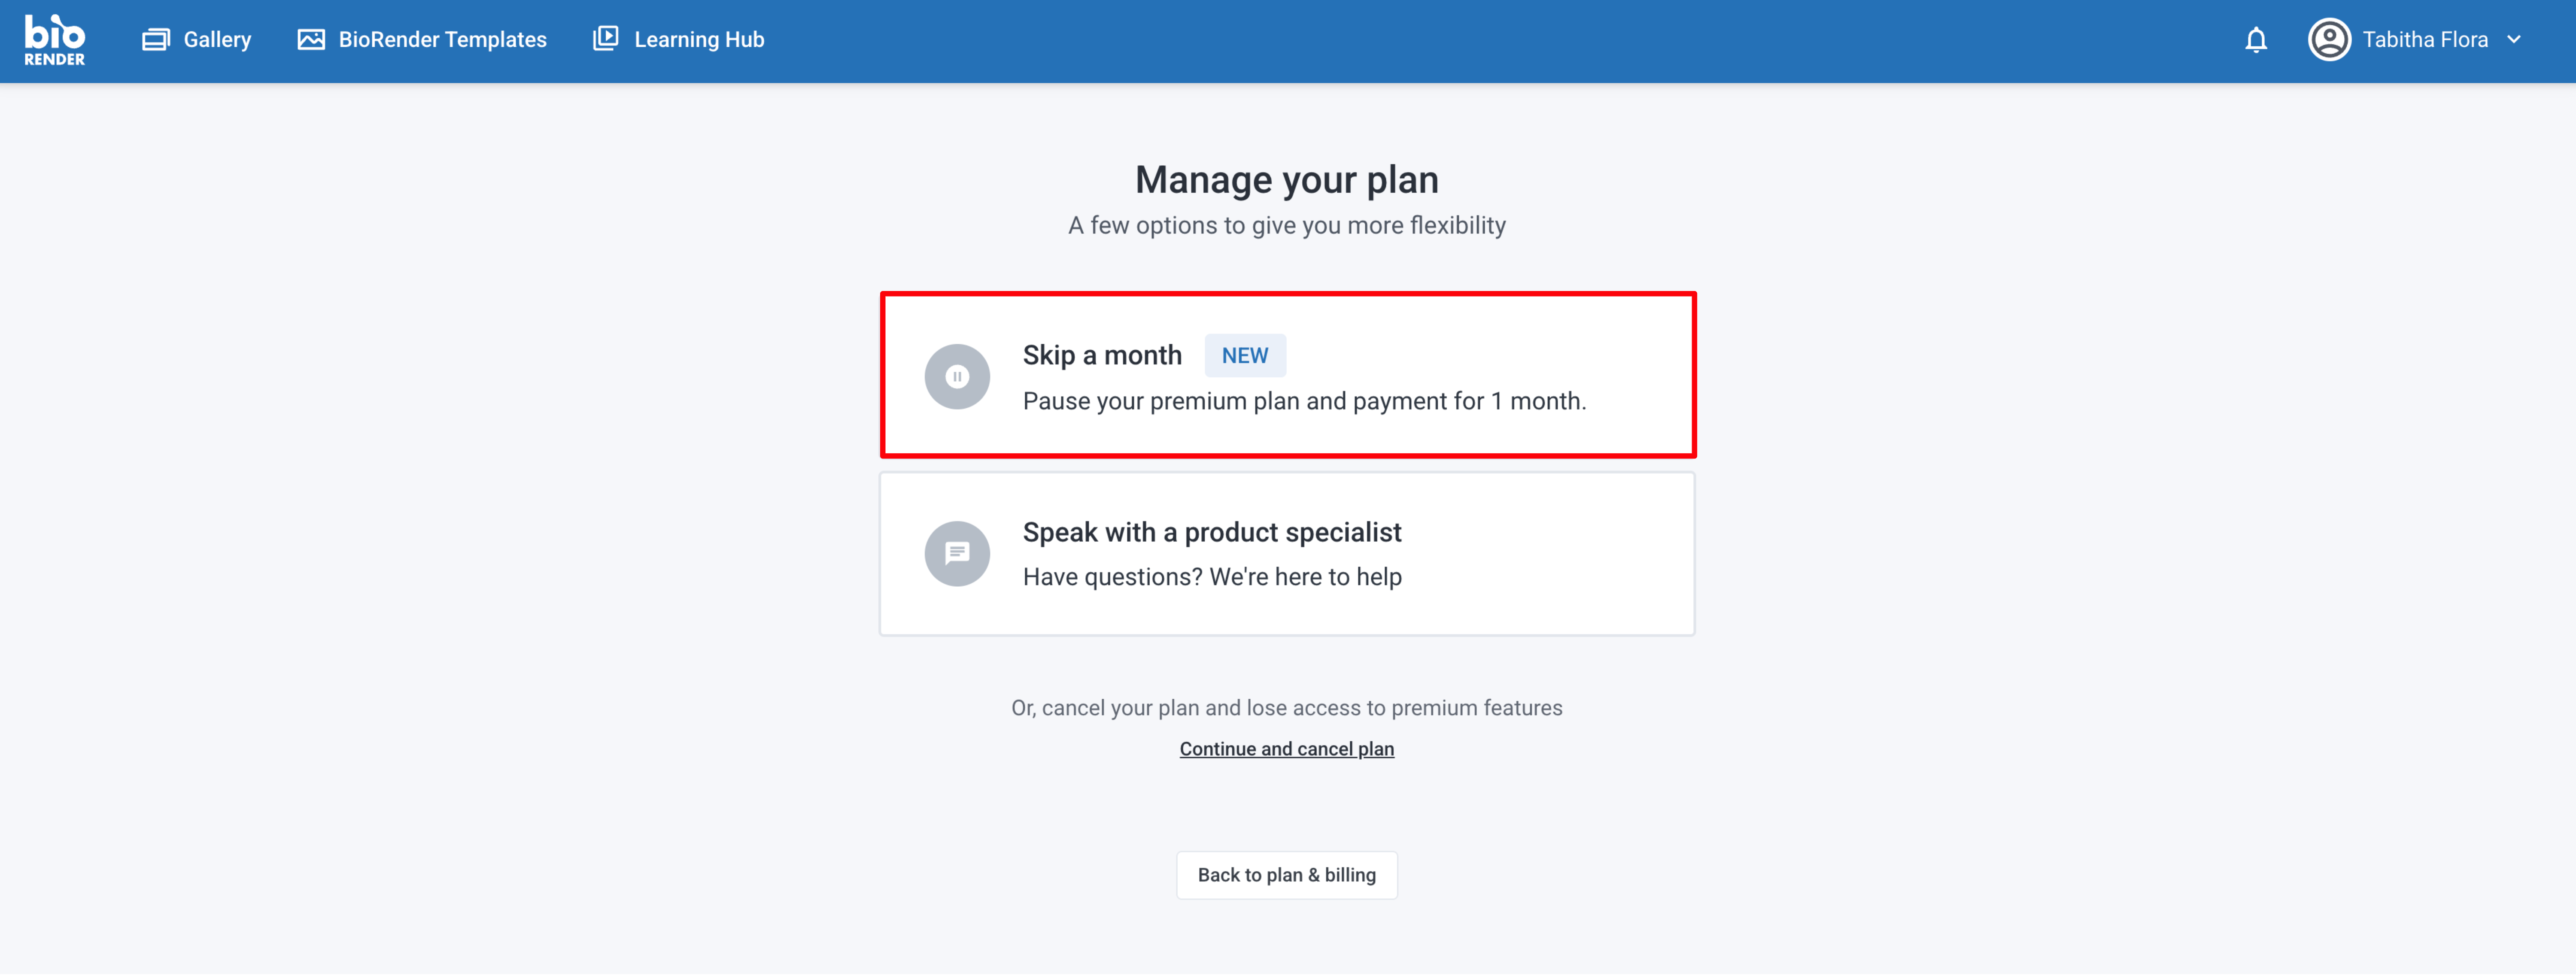This screenshot has height=979, width=2576.
Task: Click the NEW badge beside Skip a month
Action: tap(1245, 356)
